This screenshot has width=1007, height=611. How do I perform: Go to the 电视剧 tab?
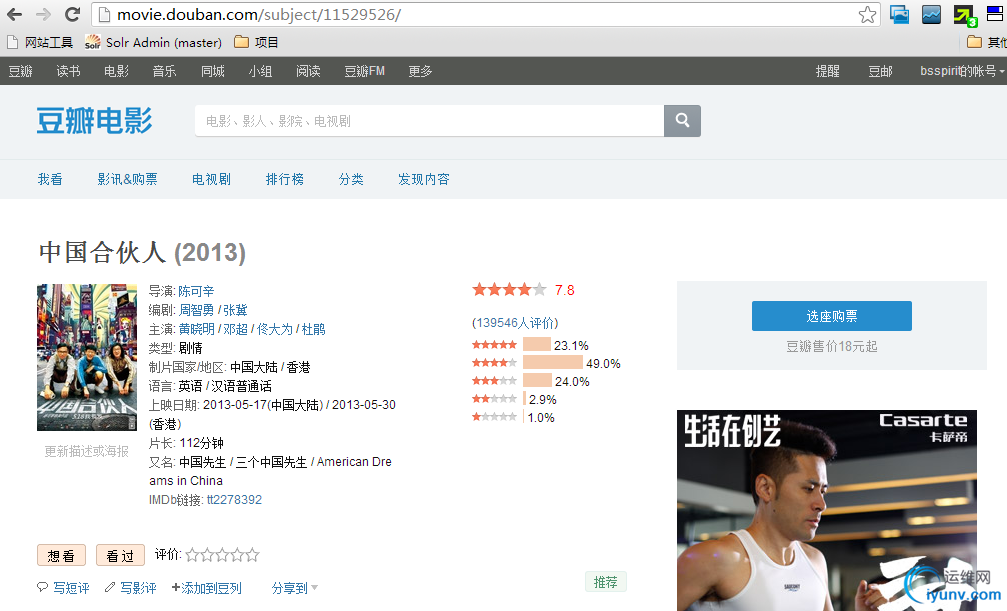pos(211,179)
